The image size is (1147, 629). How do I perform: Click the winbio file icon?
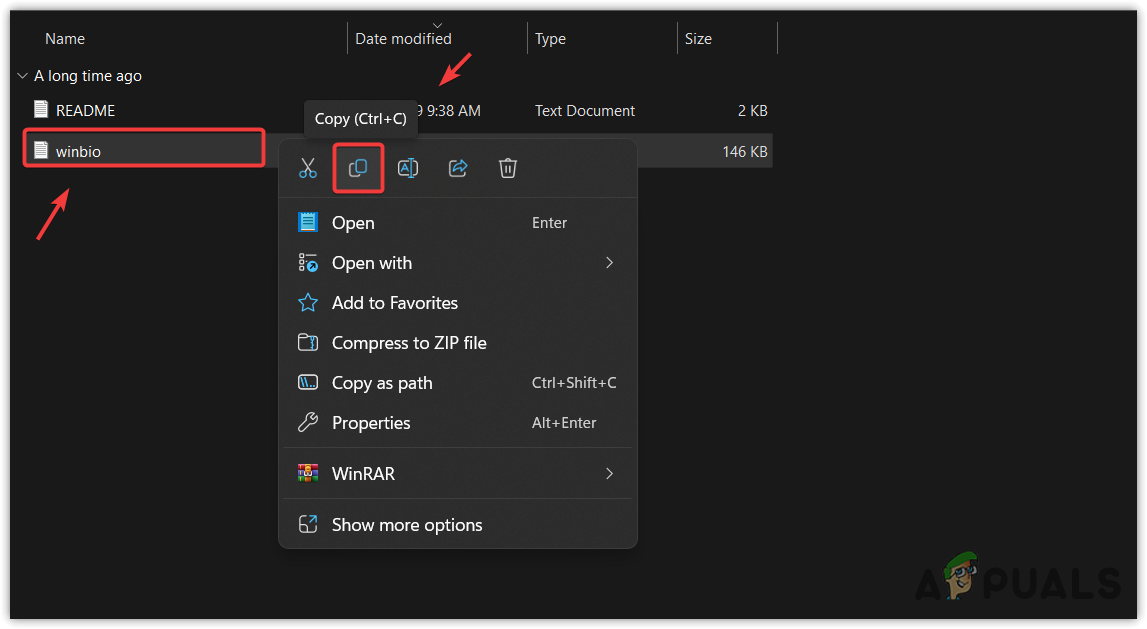(41, 151)
